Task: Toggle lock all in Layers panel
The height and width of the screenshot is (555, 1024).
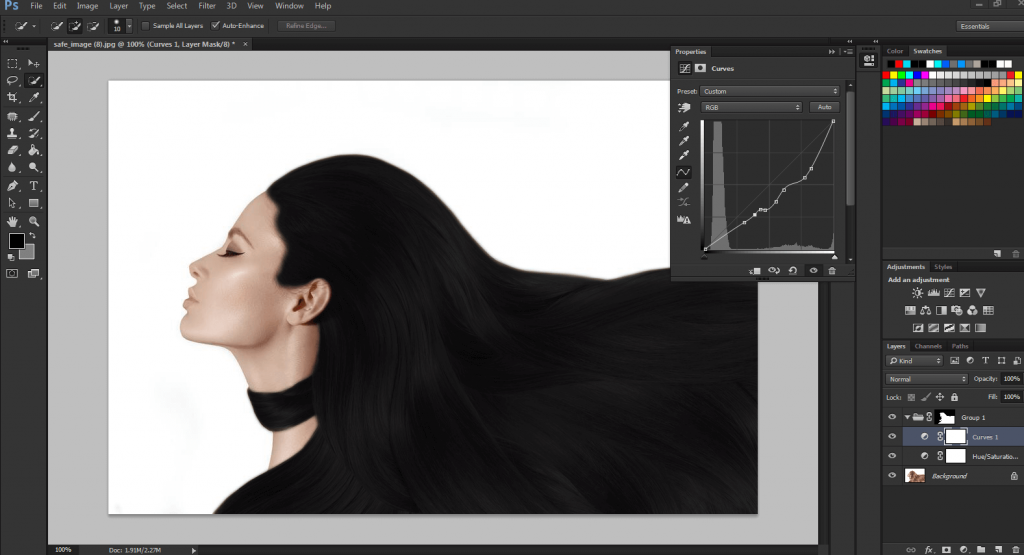Action: coord(954,397)
